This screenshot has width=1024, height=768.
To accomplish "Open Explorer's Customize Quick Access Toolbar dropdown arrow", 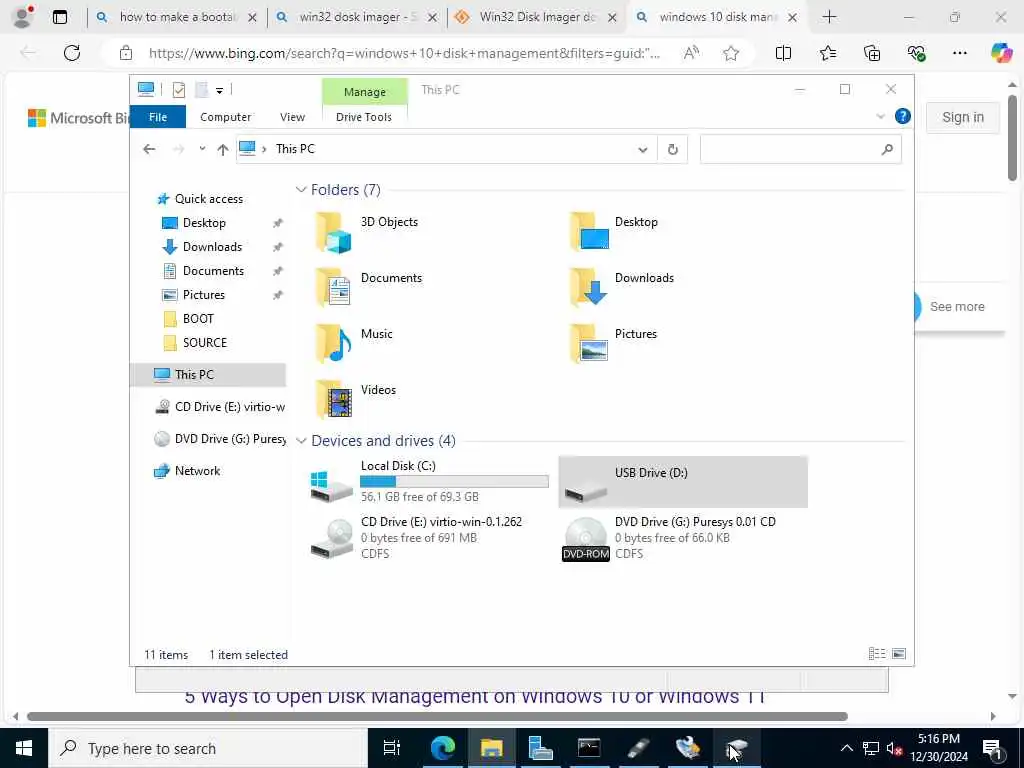I will point(219,91).
